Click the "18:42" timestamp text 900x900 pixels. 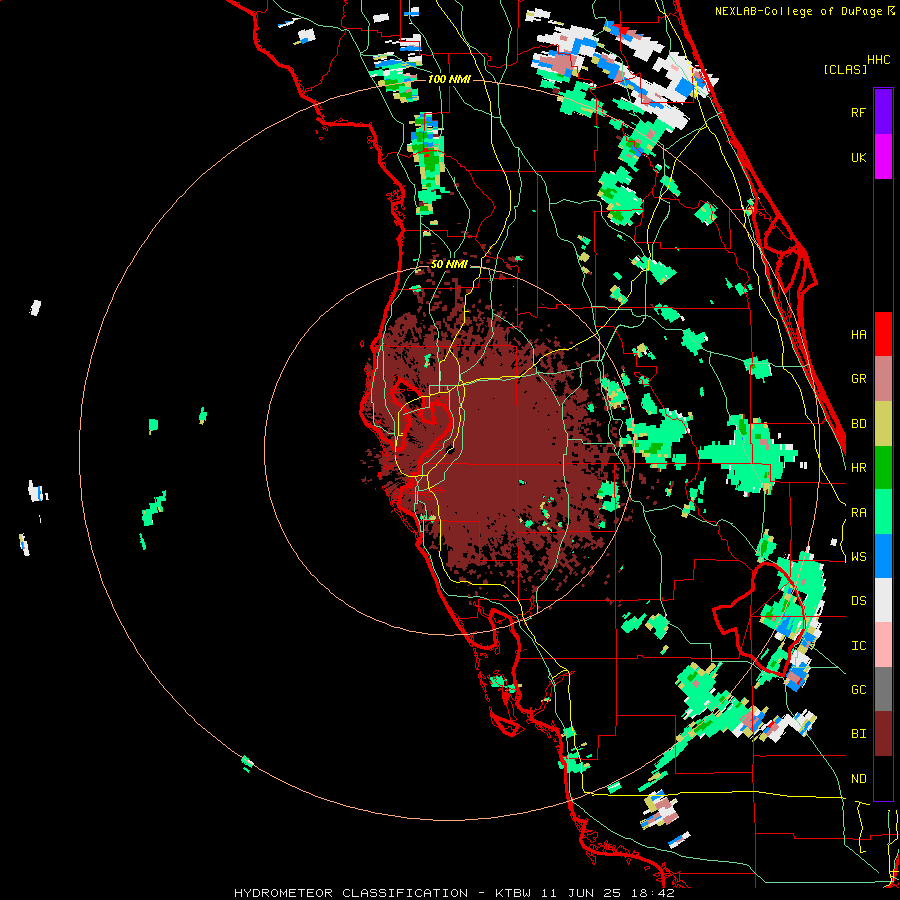[x=653, y=893]
